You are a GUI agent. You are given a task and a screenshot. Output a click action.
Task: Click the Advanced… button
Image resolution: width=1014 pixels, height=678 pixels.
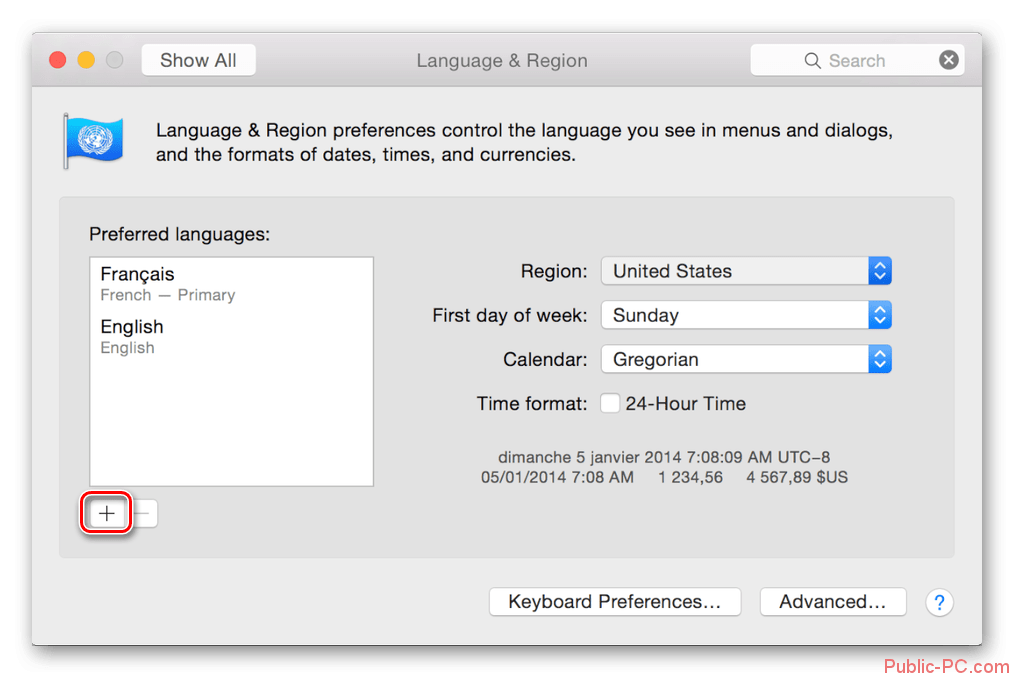point(832,602)
